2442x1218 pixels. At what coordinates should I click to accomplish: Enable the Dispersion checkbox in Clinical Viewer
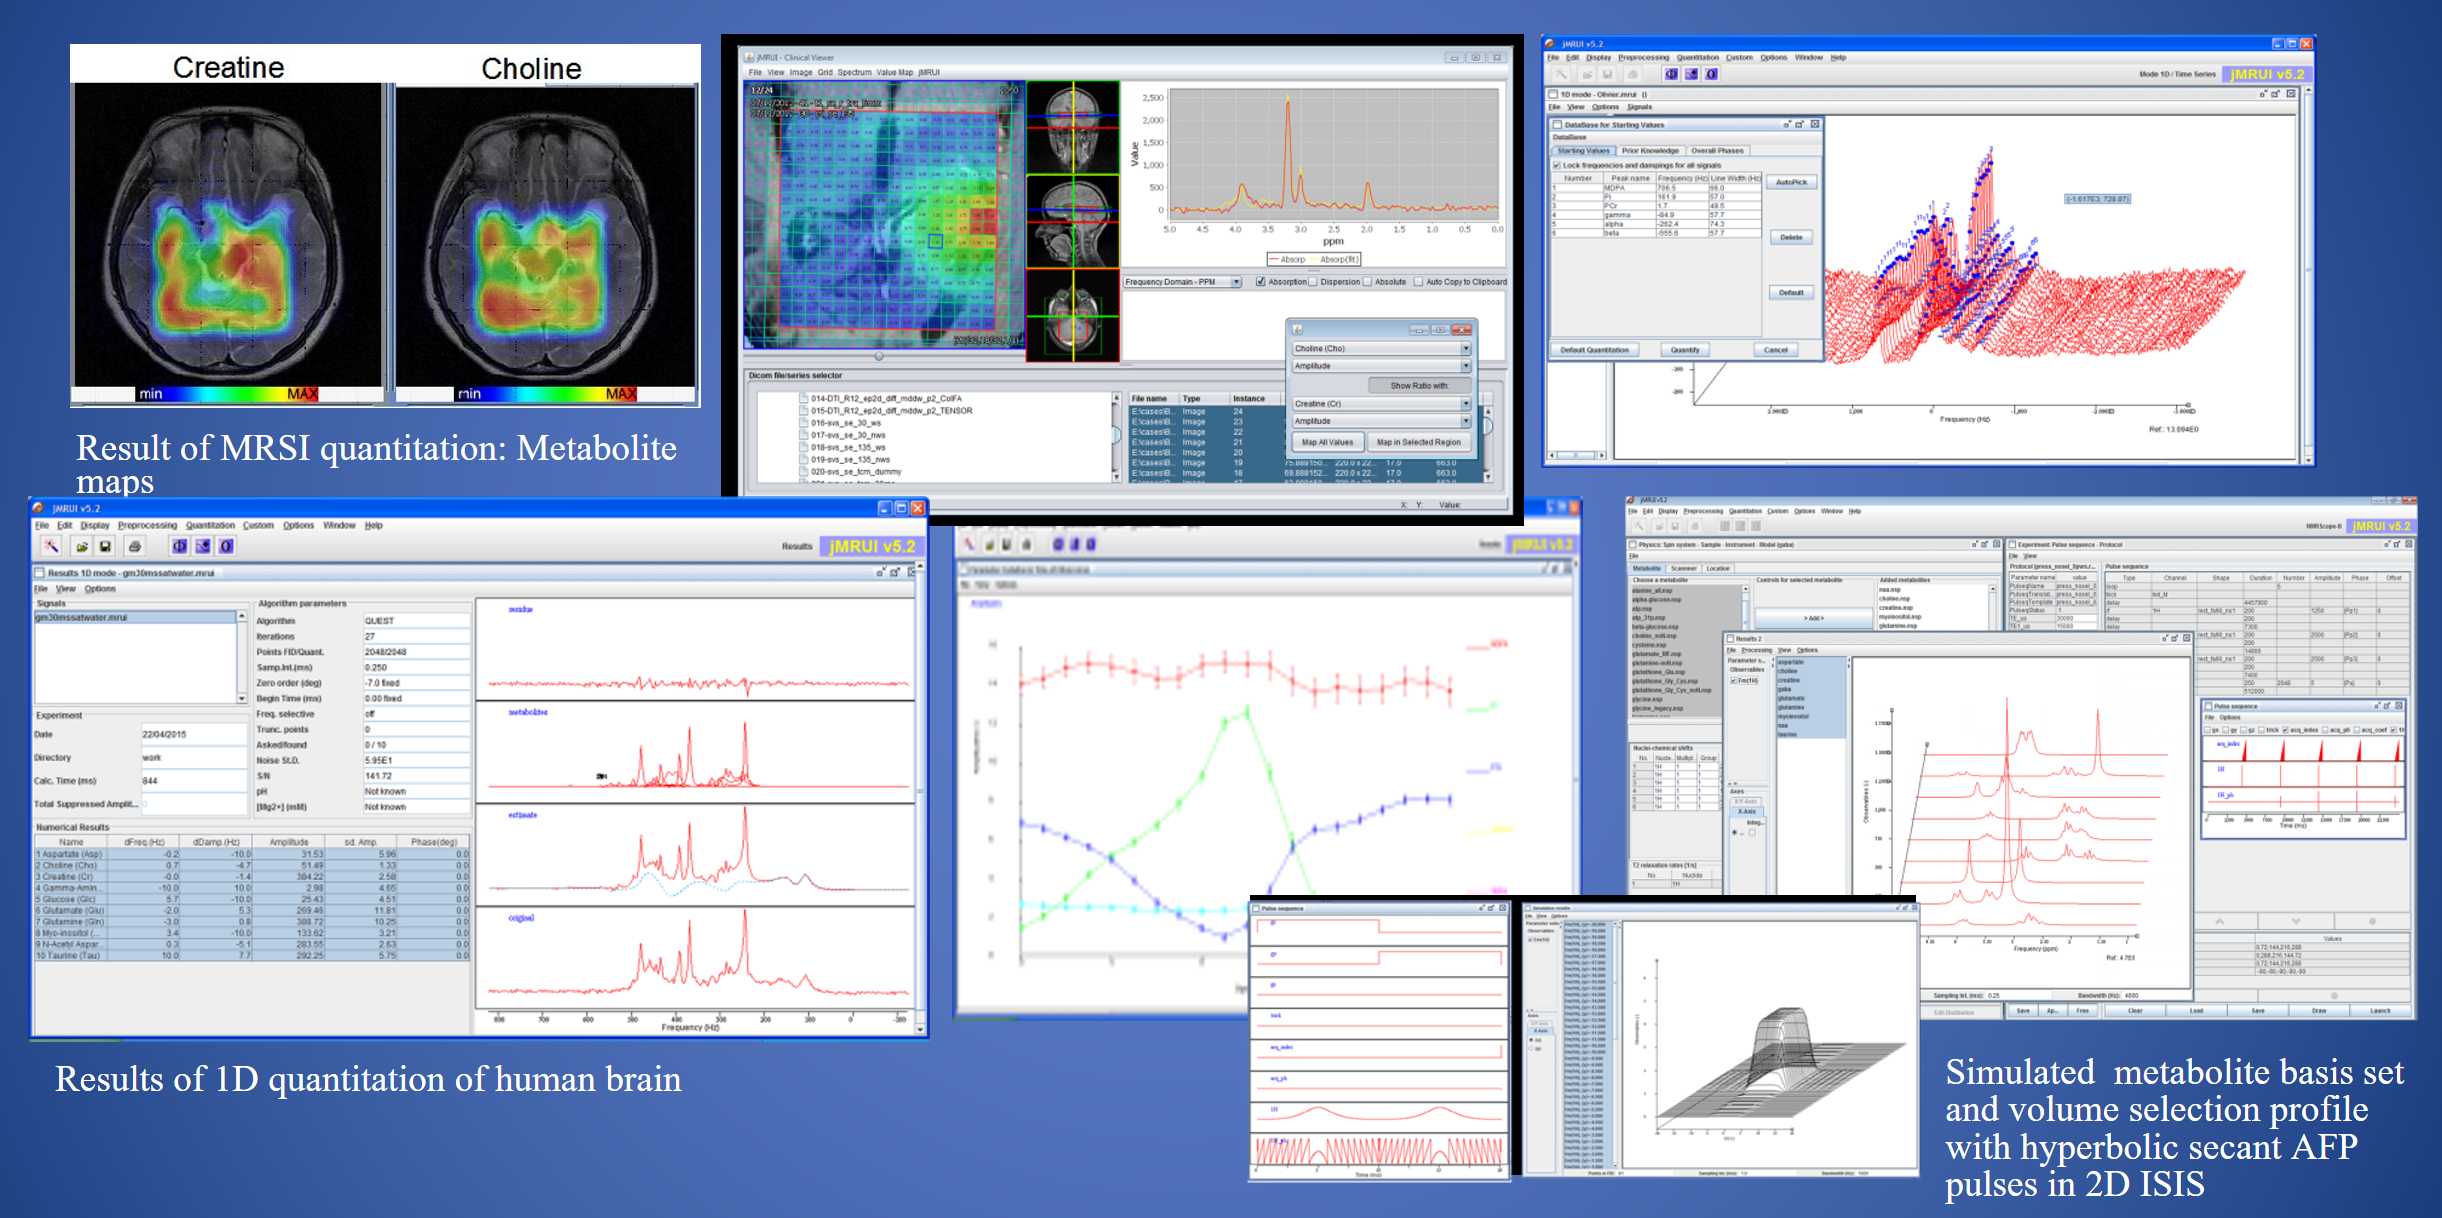click(x=1313, y=282)
